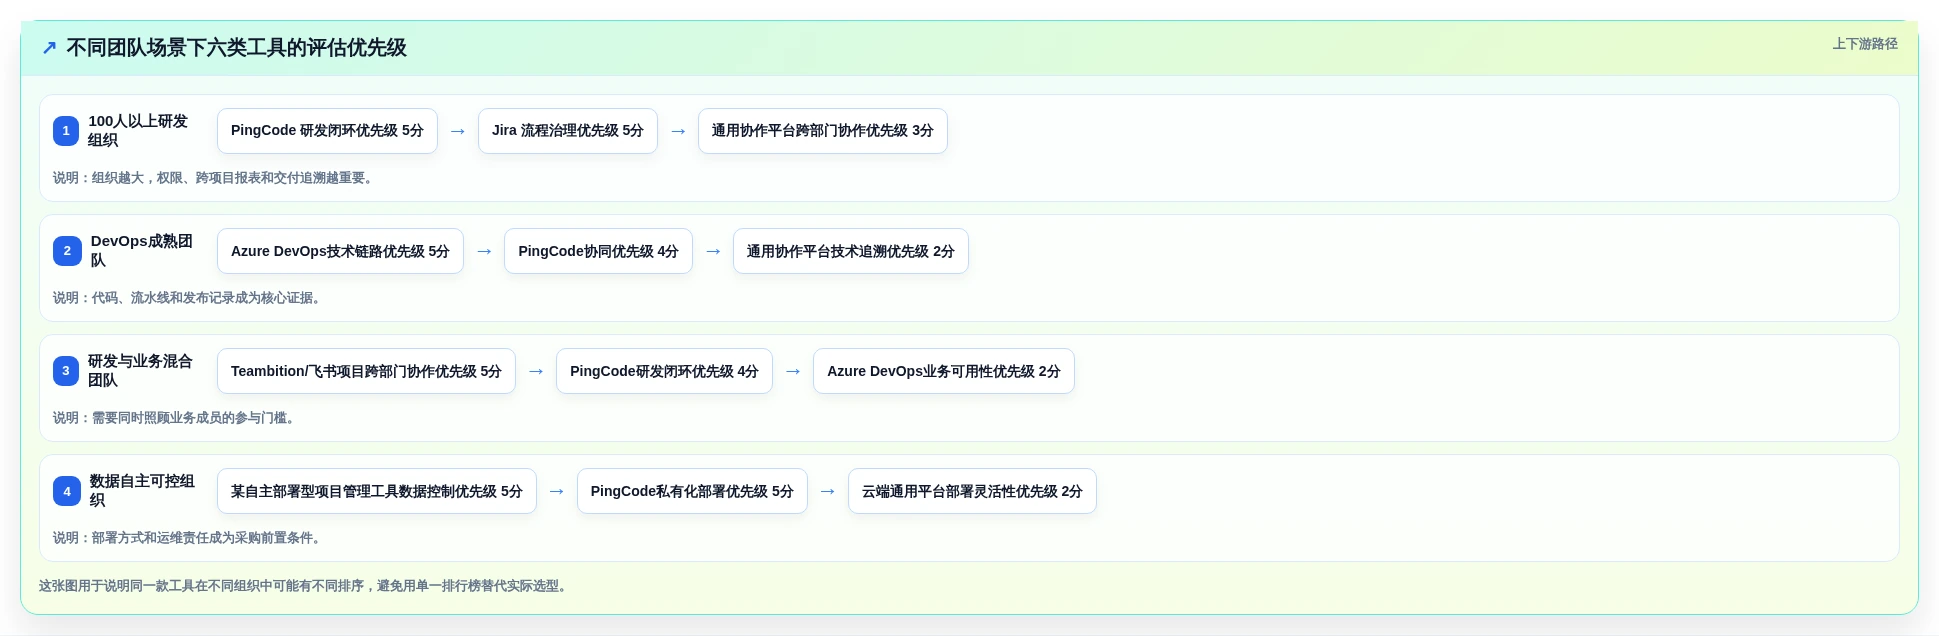1939x636 pixels.
Task: Click the number 4 badge
Action: (x=67, y=491)
